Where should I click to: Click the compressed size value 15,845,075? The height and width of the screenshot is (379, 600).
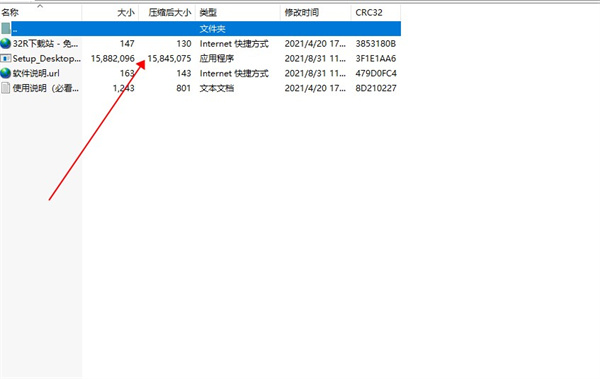coord(169,59)
